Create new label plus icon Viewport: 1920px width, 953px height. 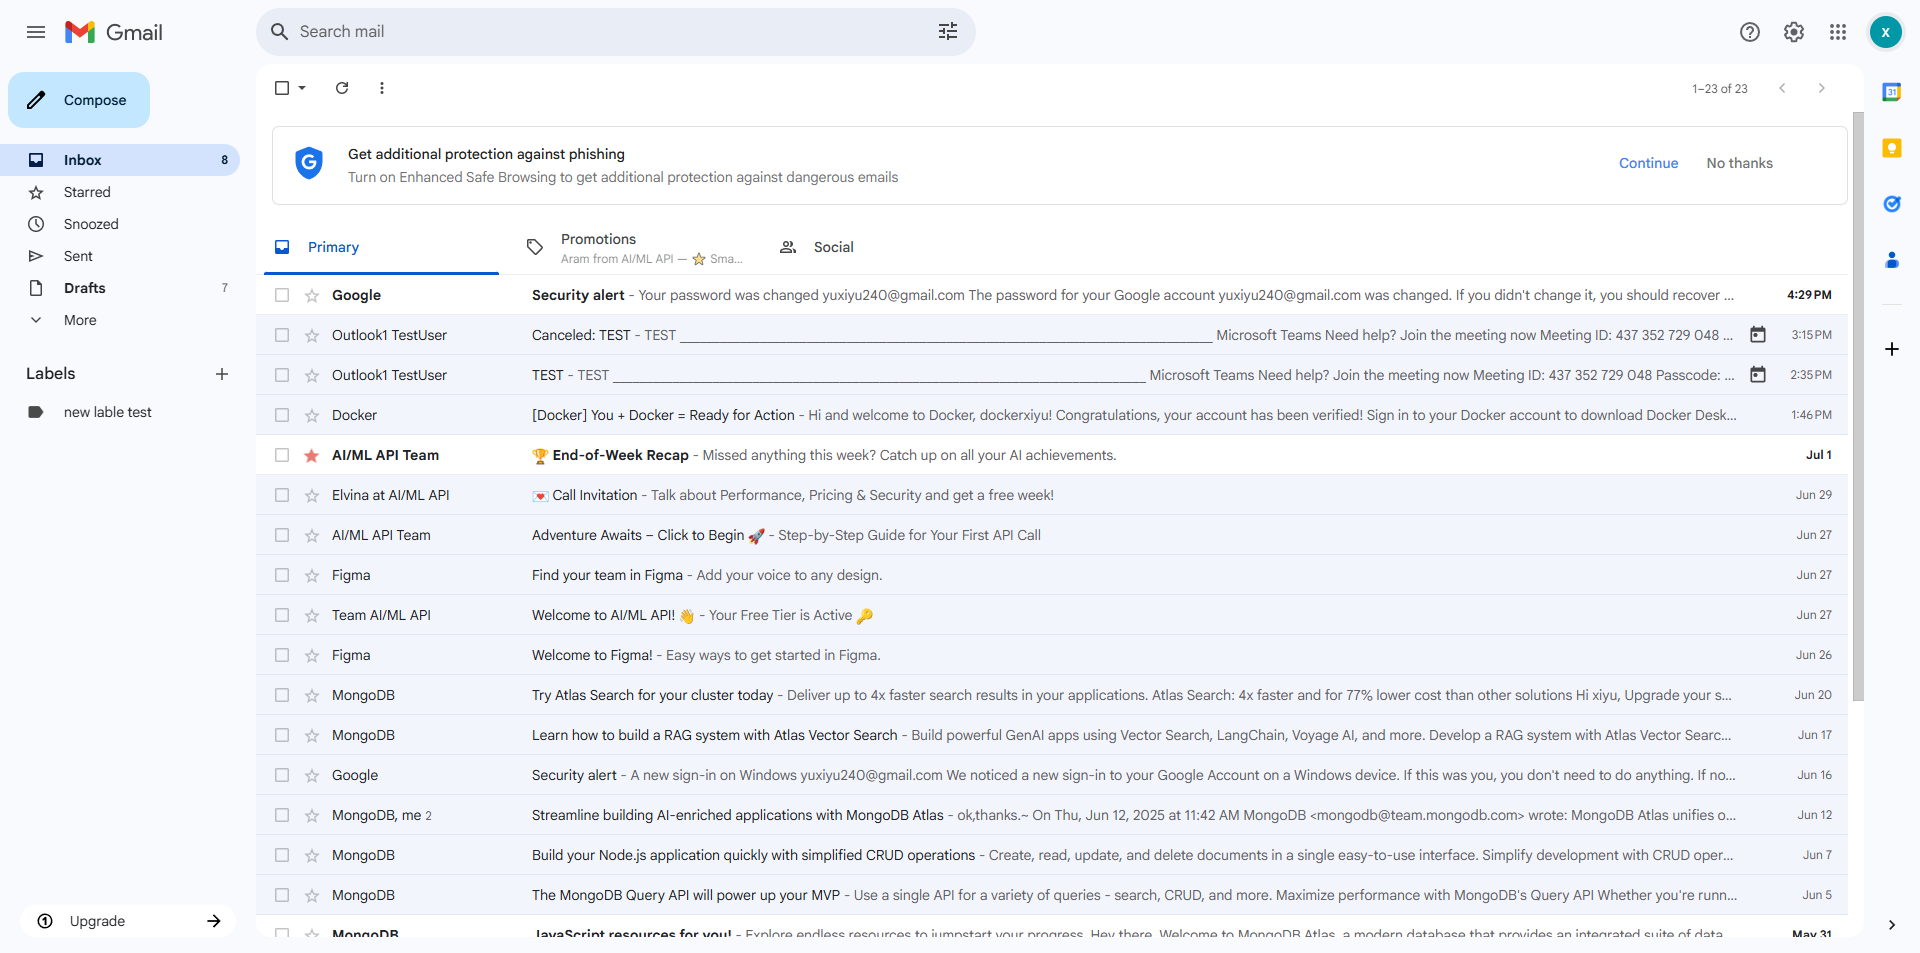(x=222, y=374)
